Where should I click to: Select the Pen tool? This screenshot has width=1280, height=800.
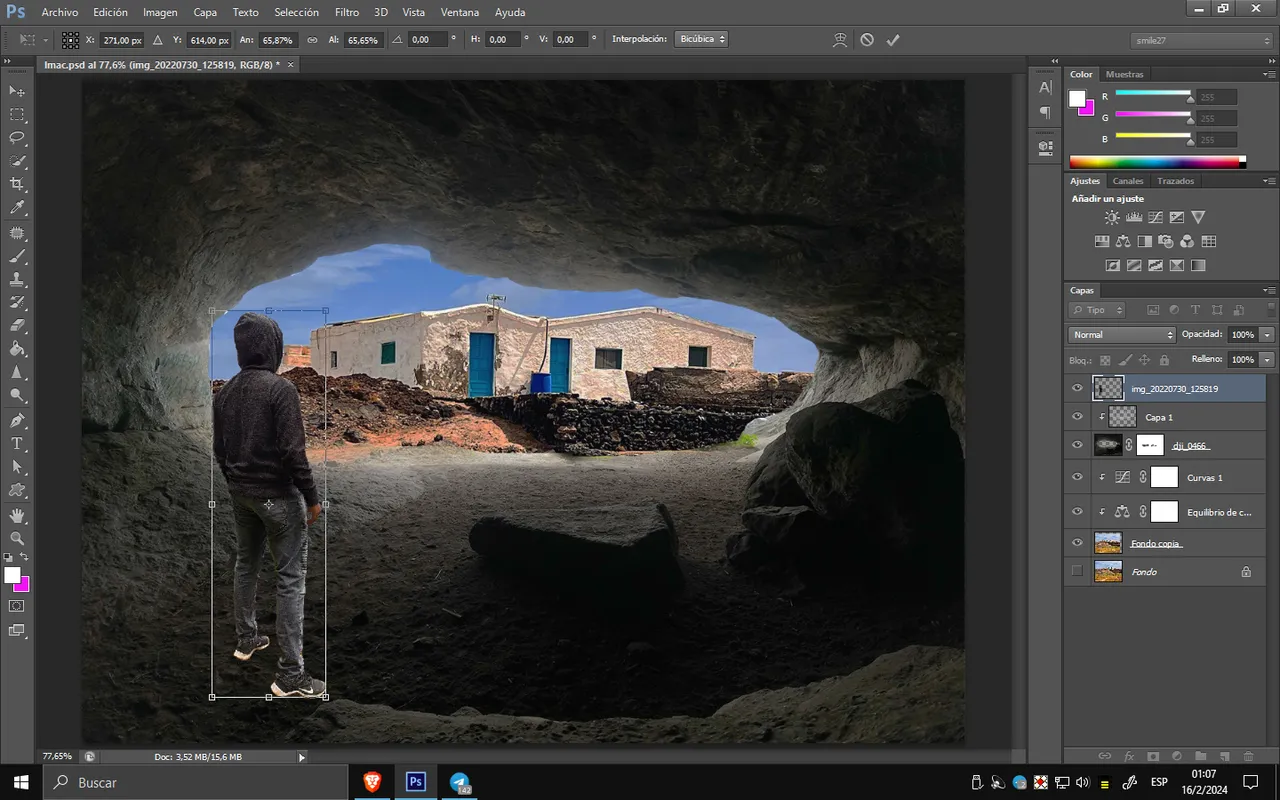coord(17,420)
